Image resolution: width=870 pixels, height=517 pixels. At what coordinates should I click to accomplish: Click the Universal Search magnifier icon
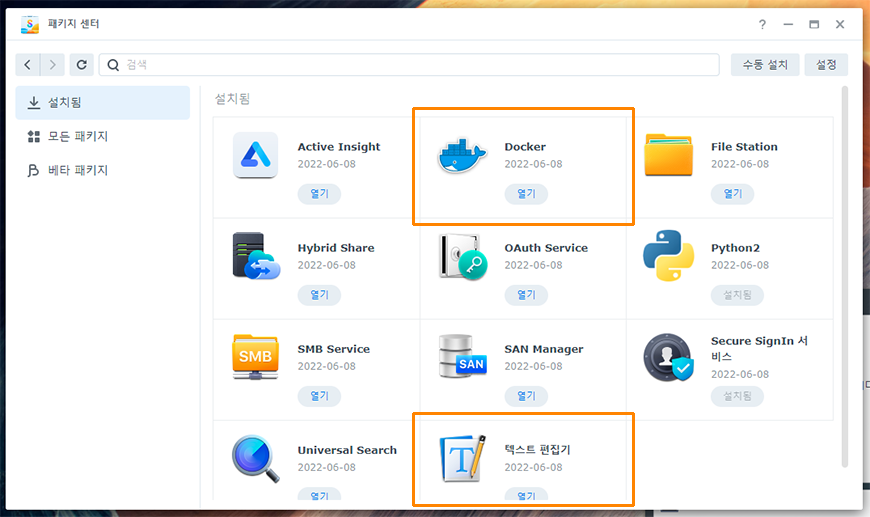point(256,459)
